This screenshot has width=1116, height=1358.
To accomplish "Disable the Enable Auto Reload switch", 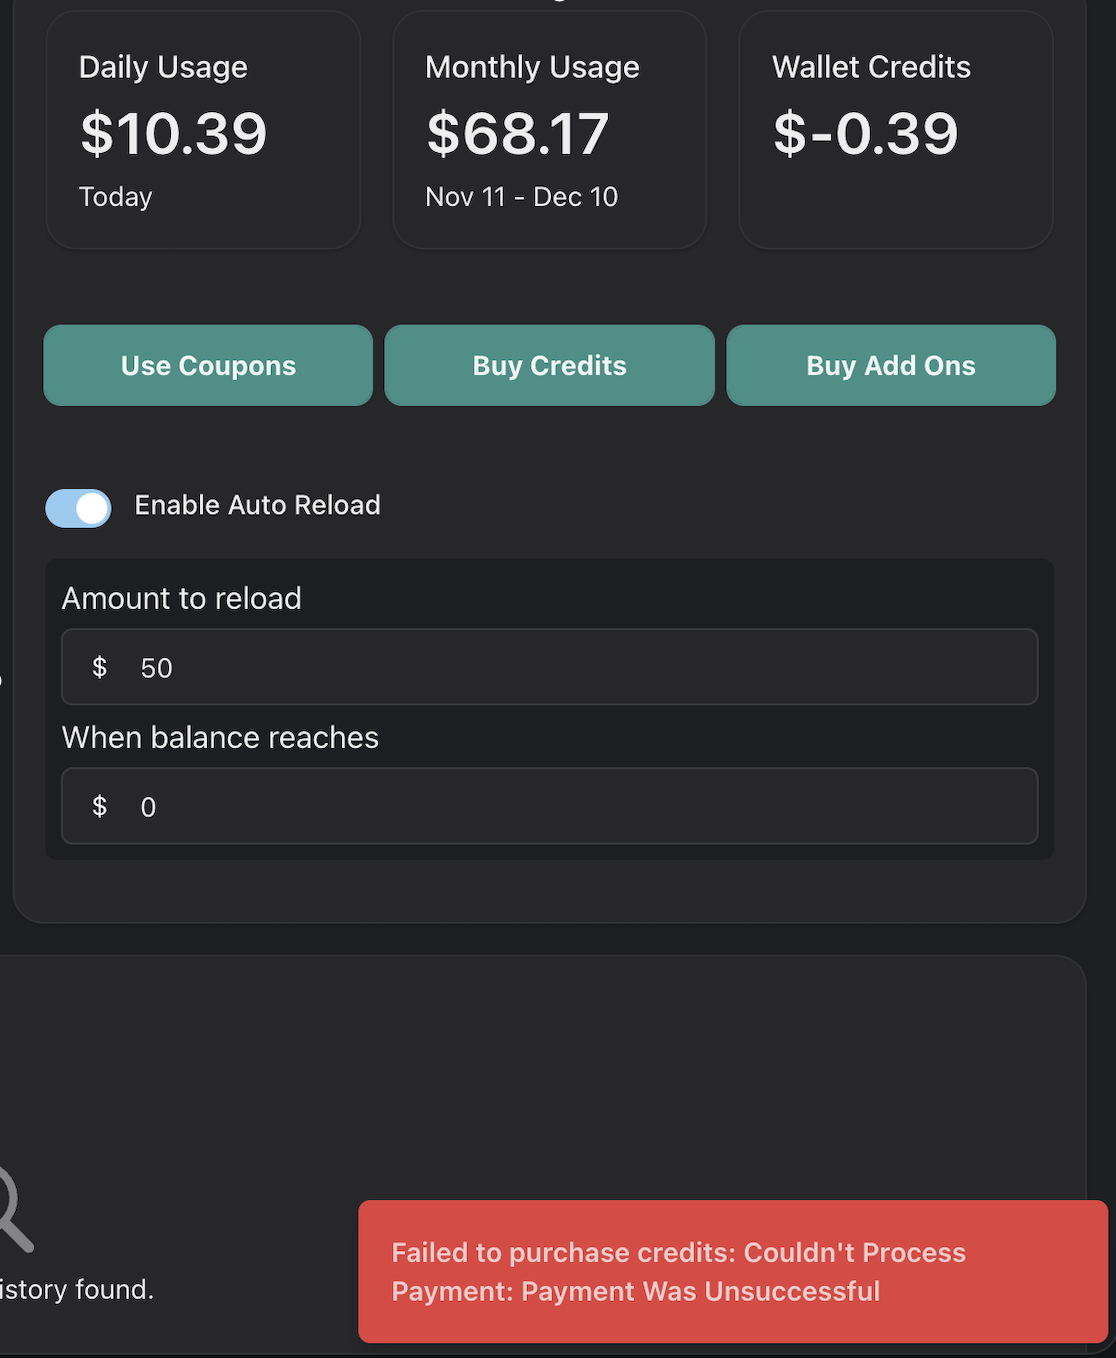I will pos(78,508).
